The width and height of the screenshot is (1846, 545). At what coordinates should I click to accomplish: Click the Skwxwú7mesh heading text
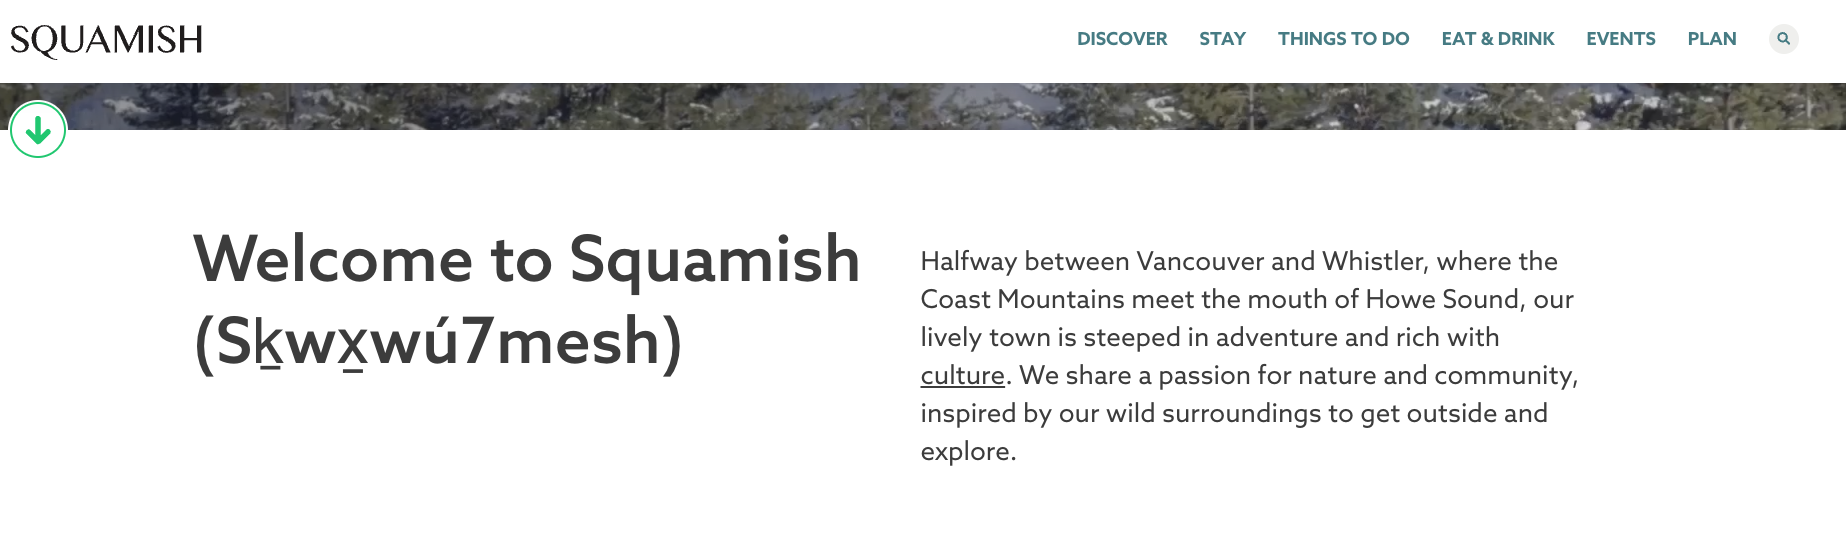438,342
